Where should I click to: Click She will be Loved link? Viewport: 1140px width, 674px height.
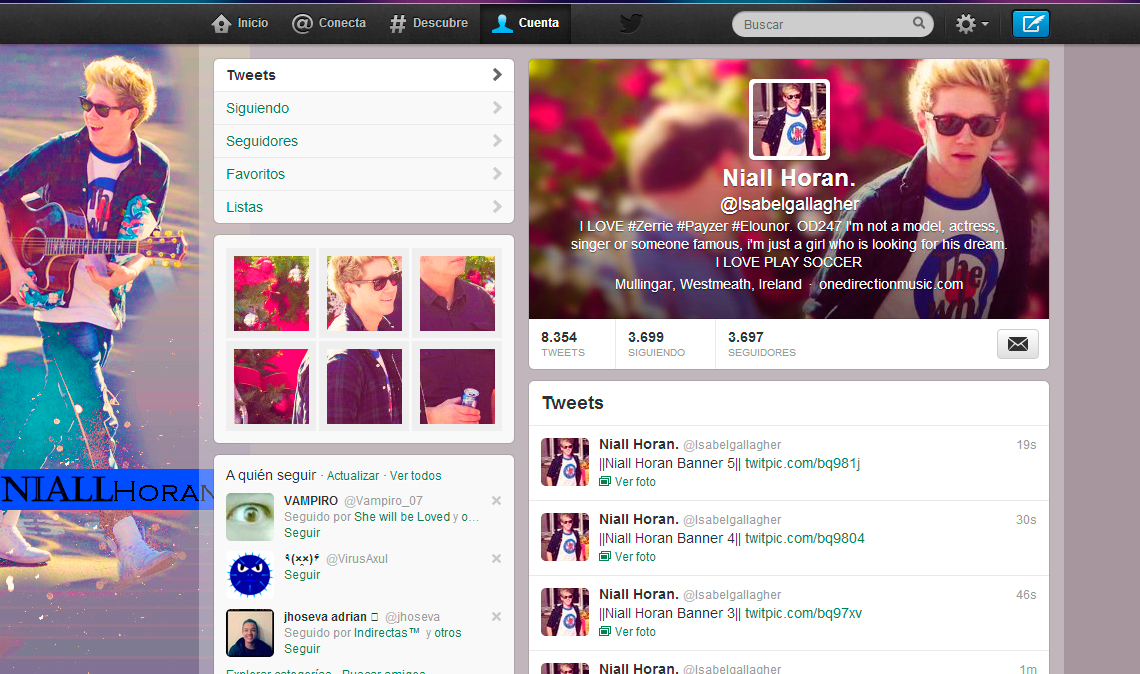coord(402,517)
